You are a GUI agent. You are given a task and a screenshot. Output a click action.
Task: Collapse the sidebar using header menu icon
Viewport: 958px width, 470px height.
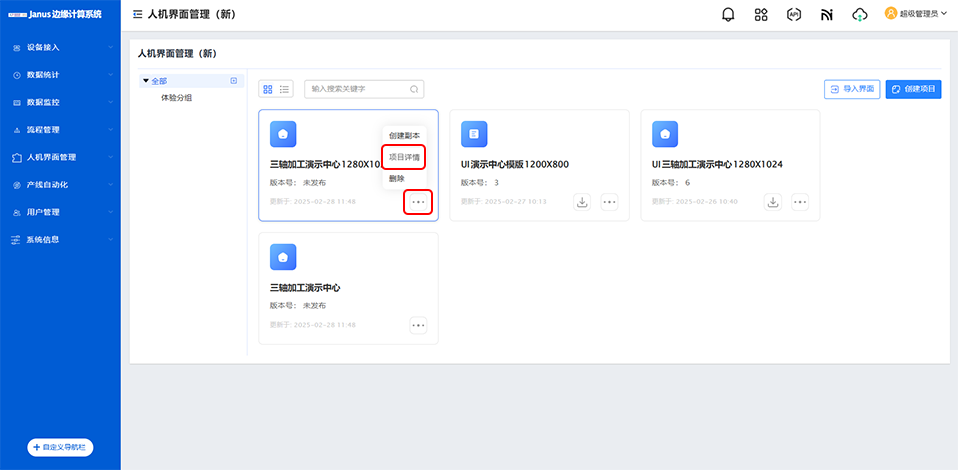coord(138,14)
